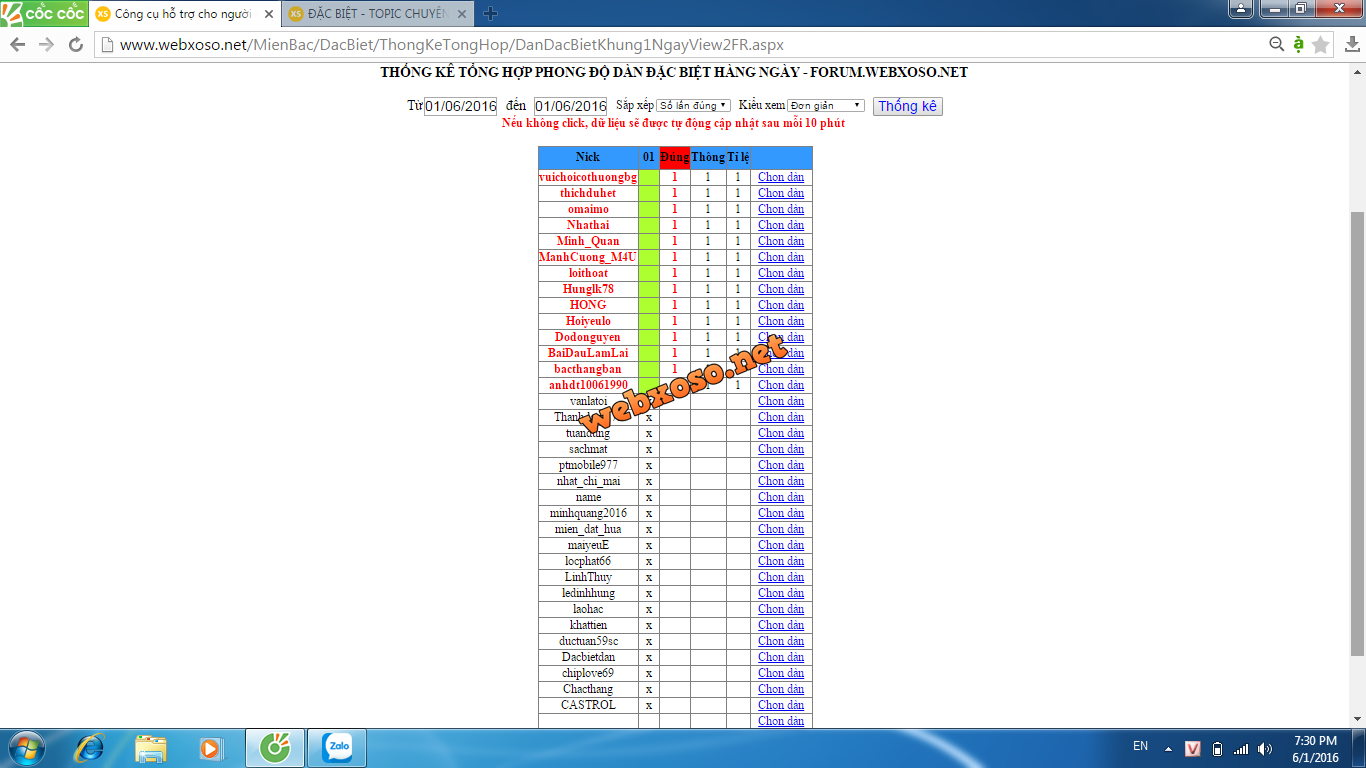Click the network signal tray icon
1366x768 pixels.
tap(1241, 749)
